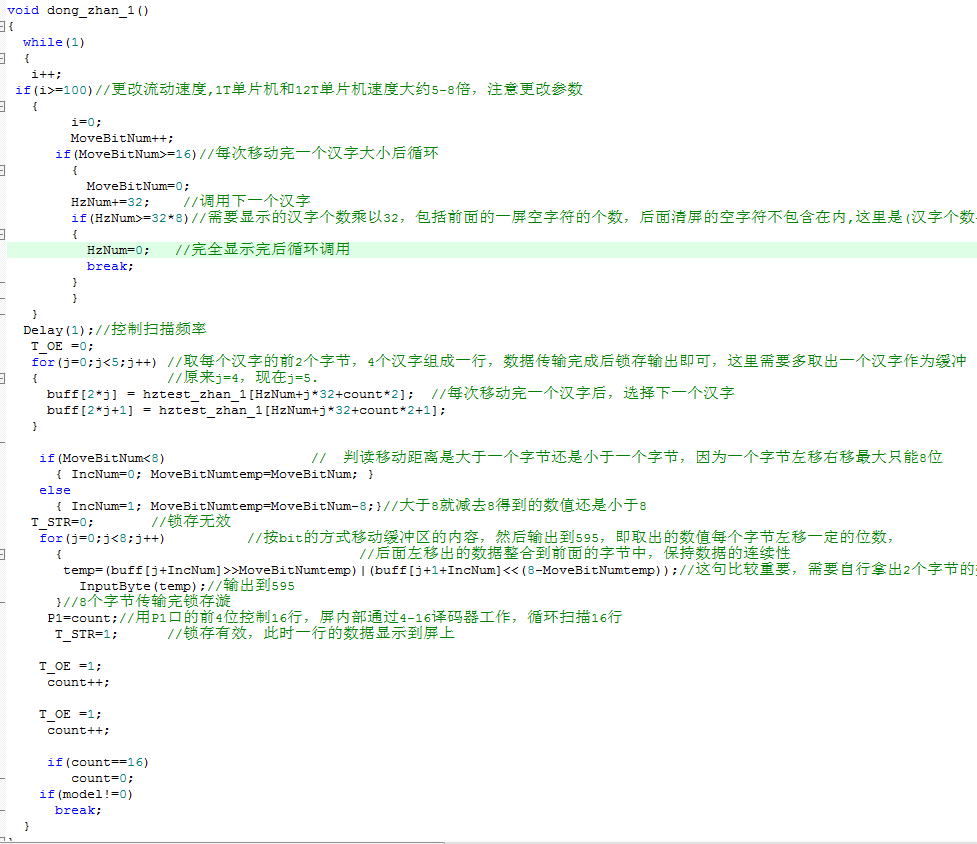Collapse the for(j=0;j<5;j++) loop fold marker
Viewport: 977px width, 844px height.
[x=2, y=378]
